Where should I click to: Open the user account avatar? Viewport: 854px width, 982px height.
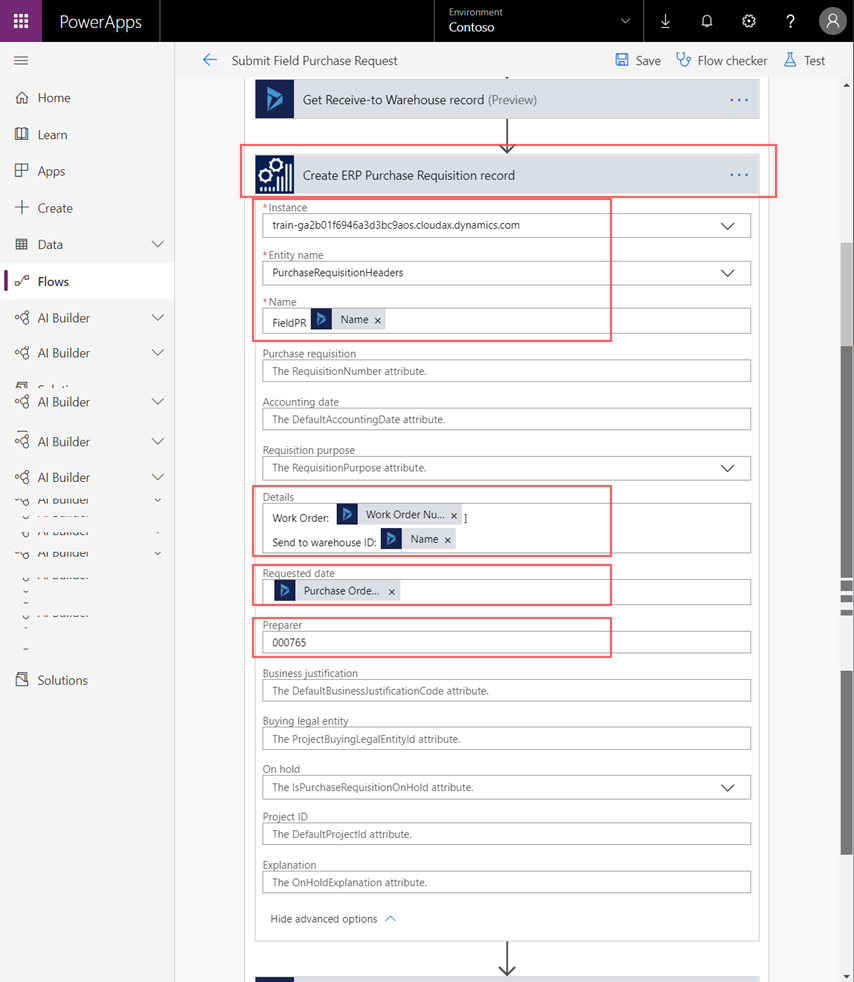831,21
